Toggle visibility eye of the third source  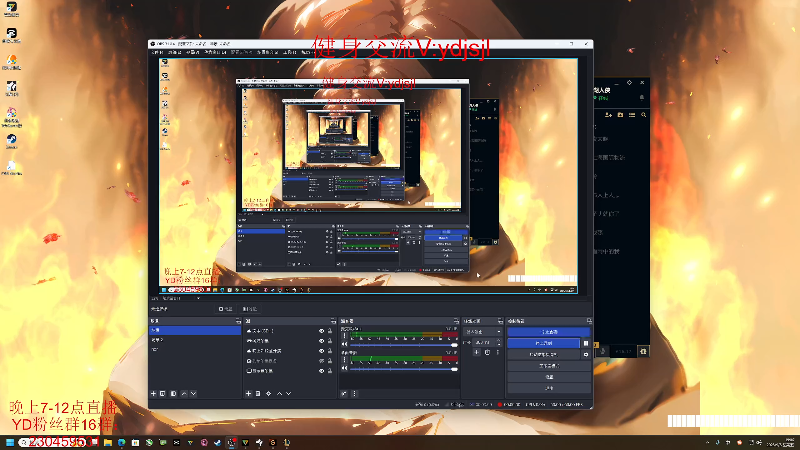coord(321,351)
